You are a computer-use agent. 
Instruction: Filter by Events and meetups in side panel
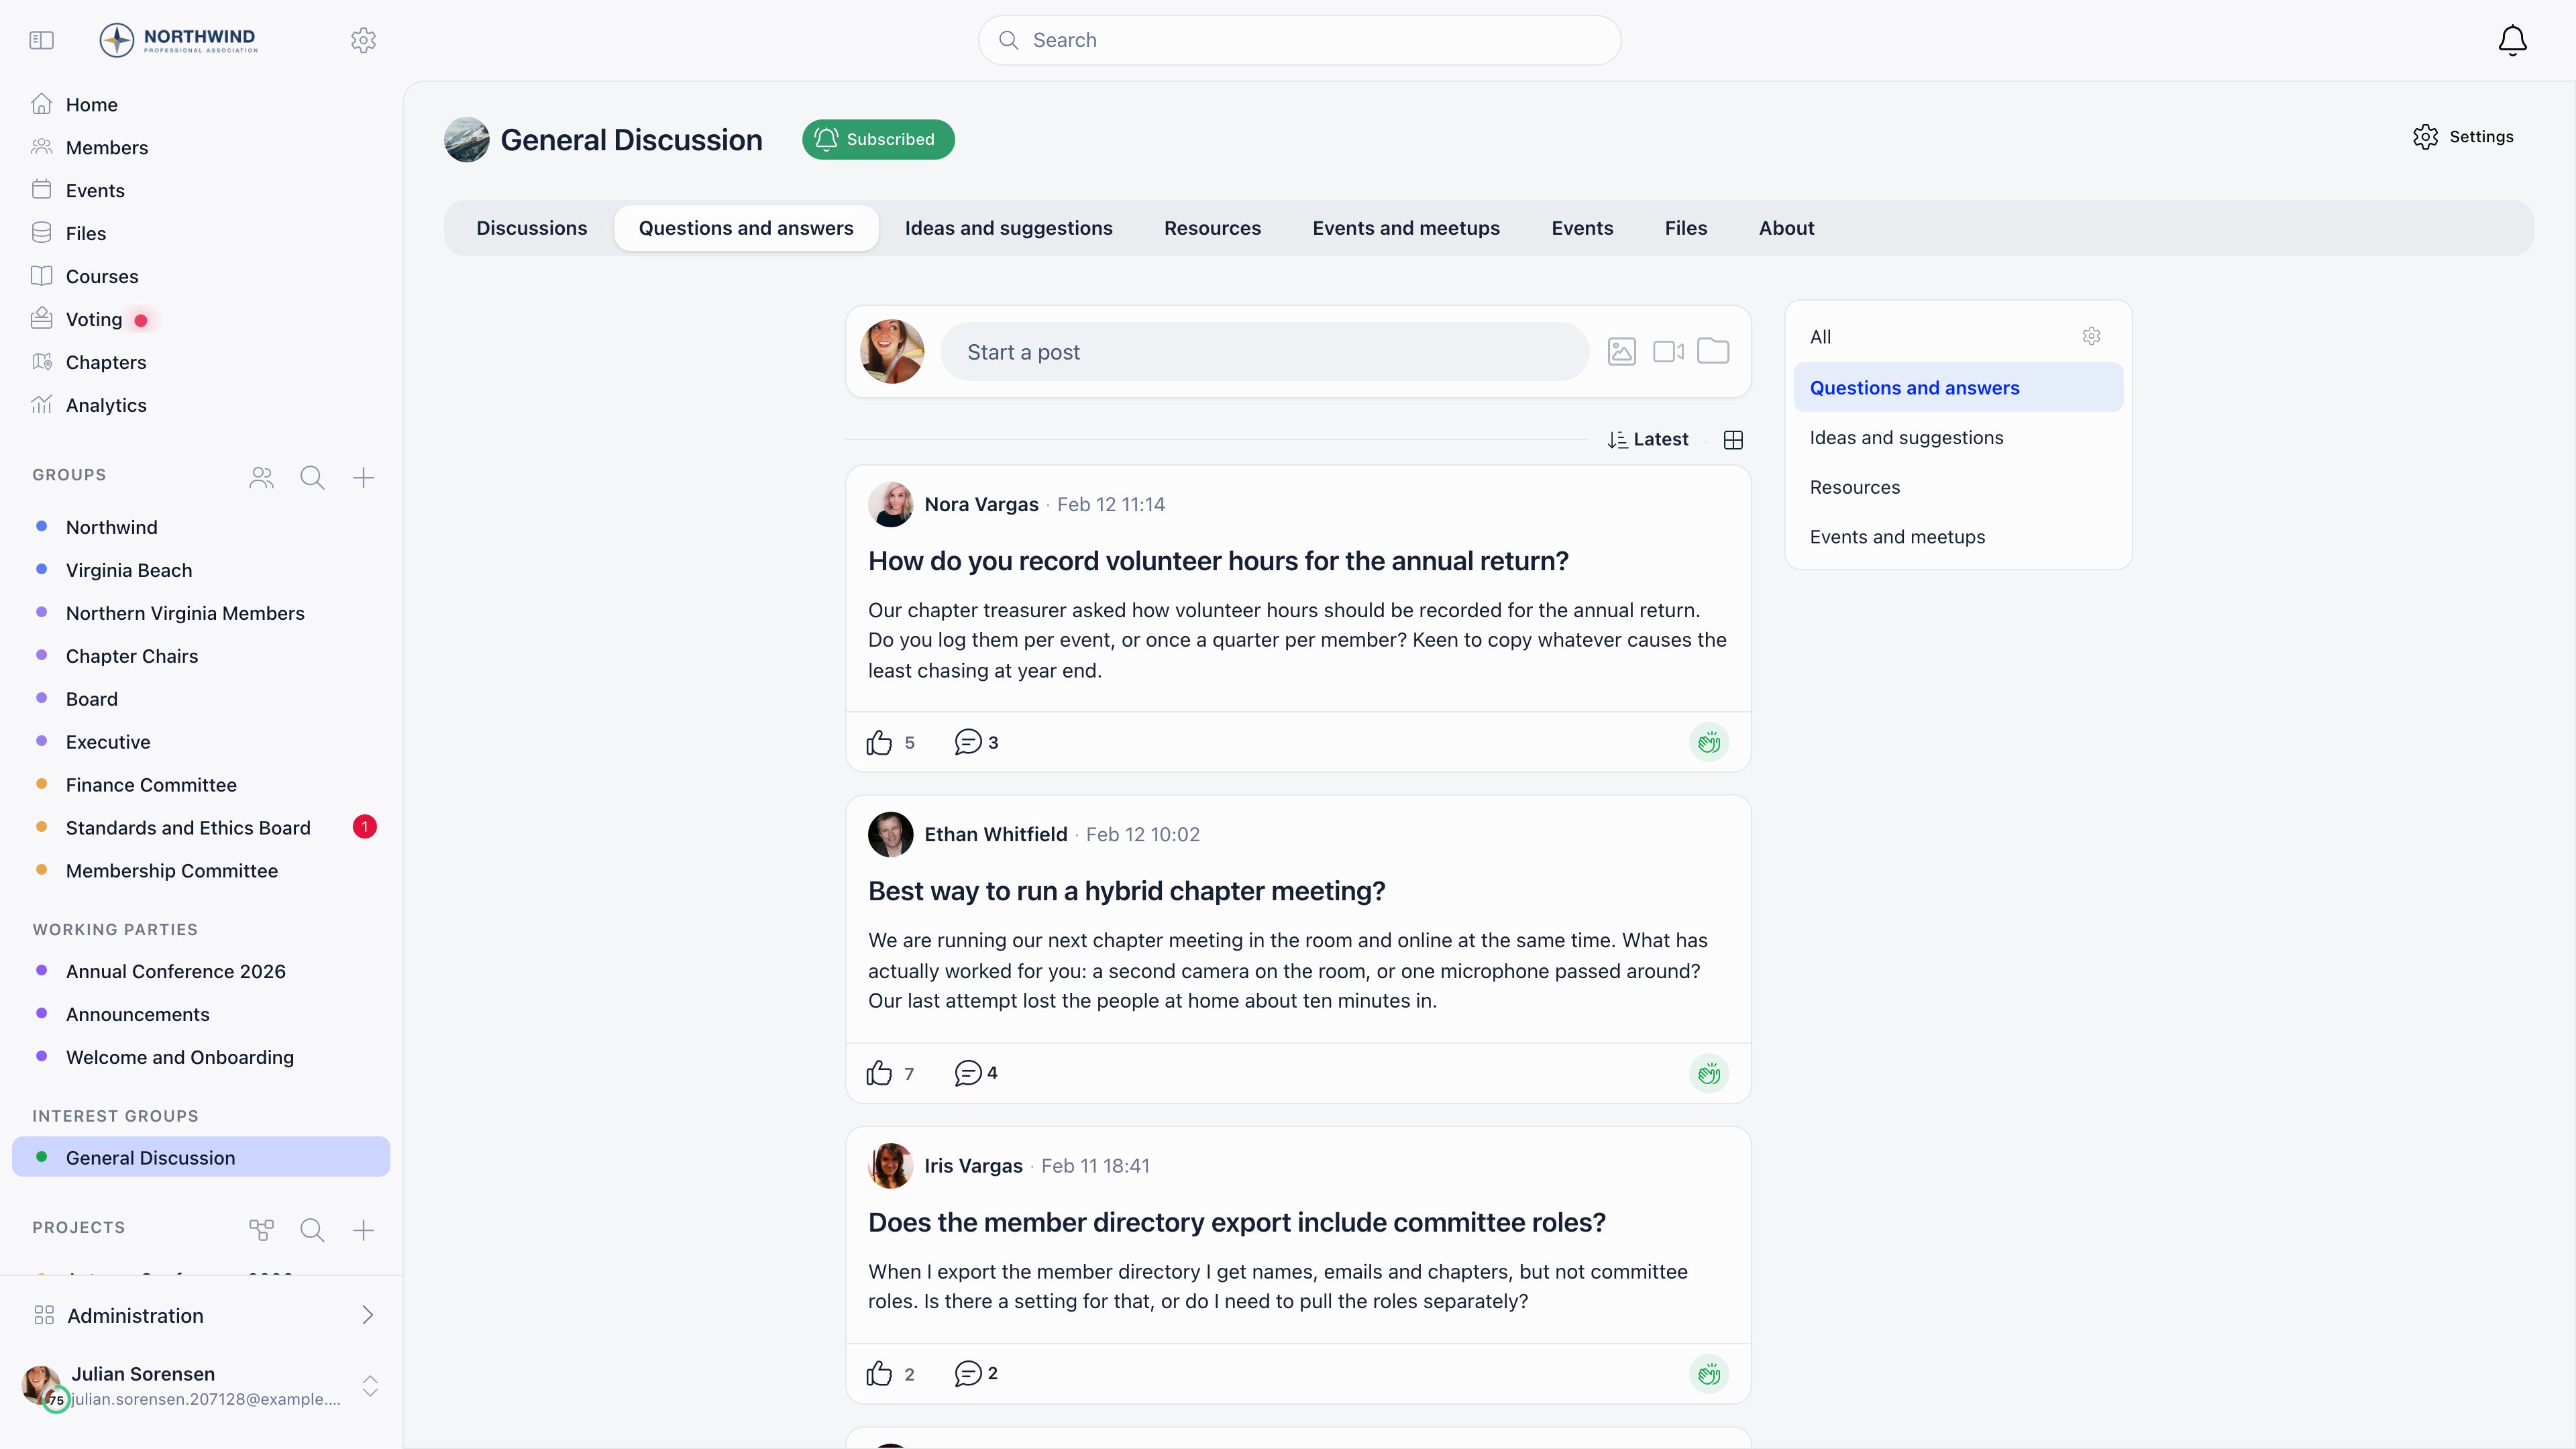(1958, 537)
